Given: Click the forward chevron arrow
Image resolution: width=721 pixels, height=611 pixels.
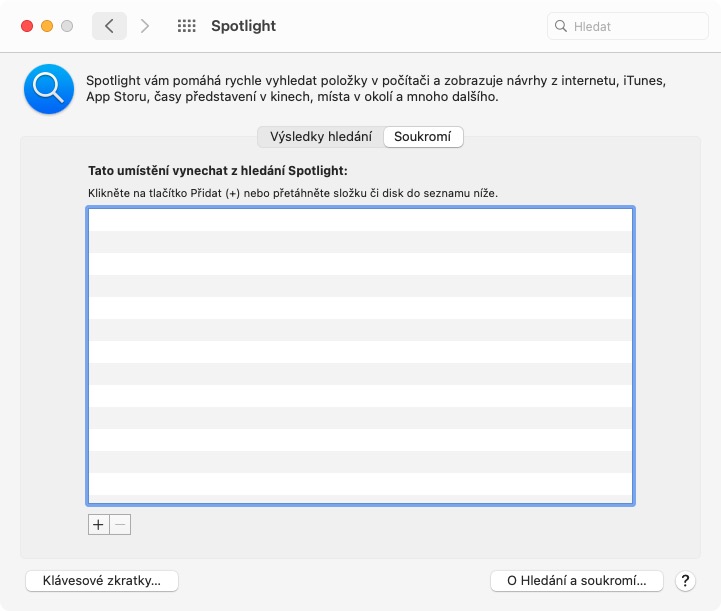Looking at the screenshot, I should point(145,26).
